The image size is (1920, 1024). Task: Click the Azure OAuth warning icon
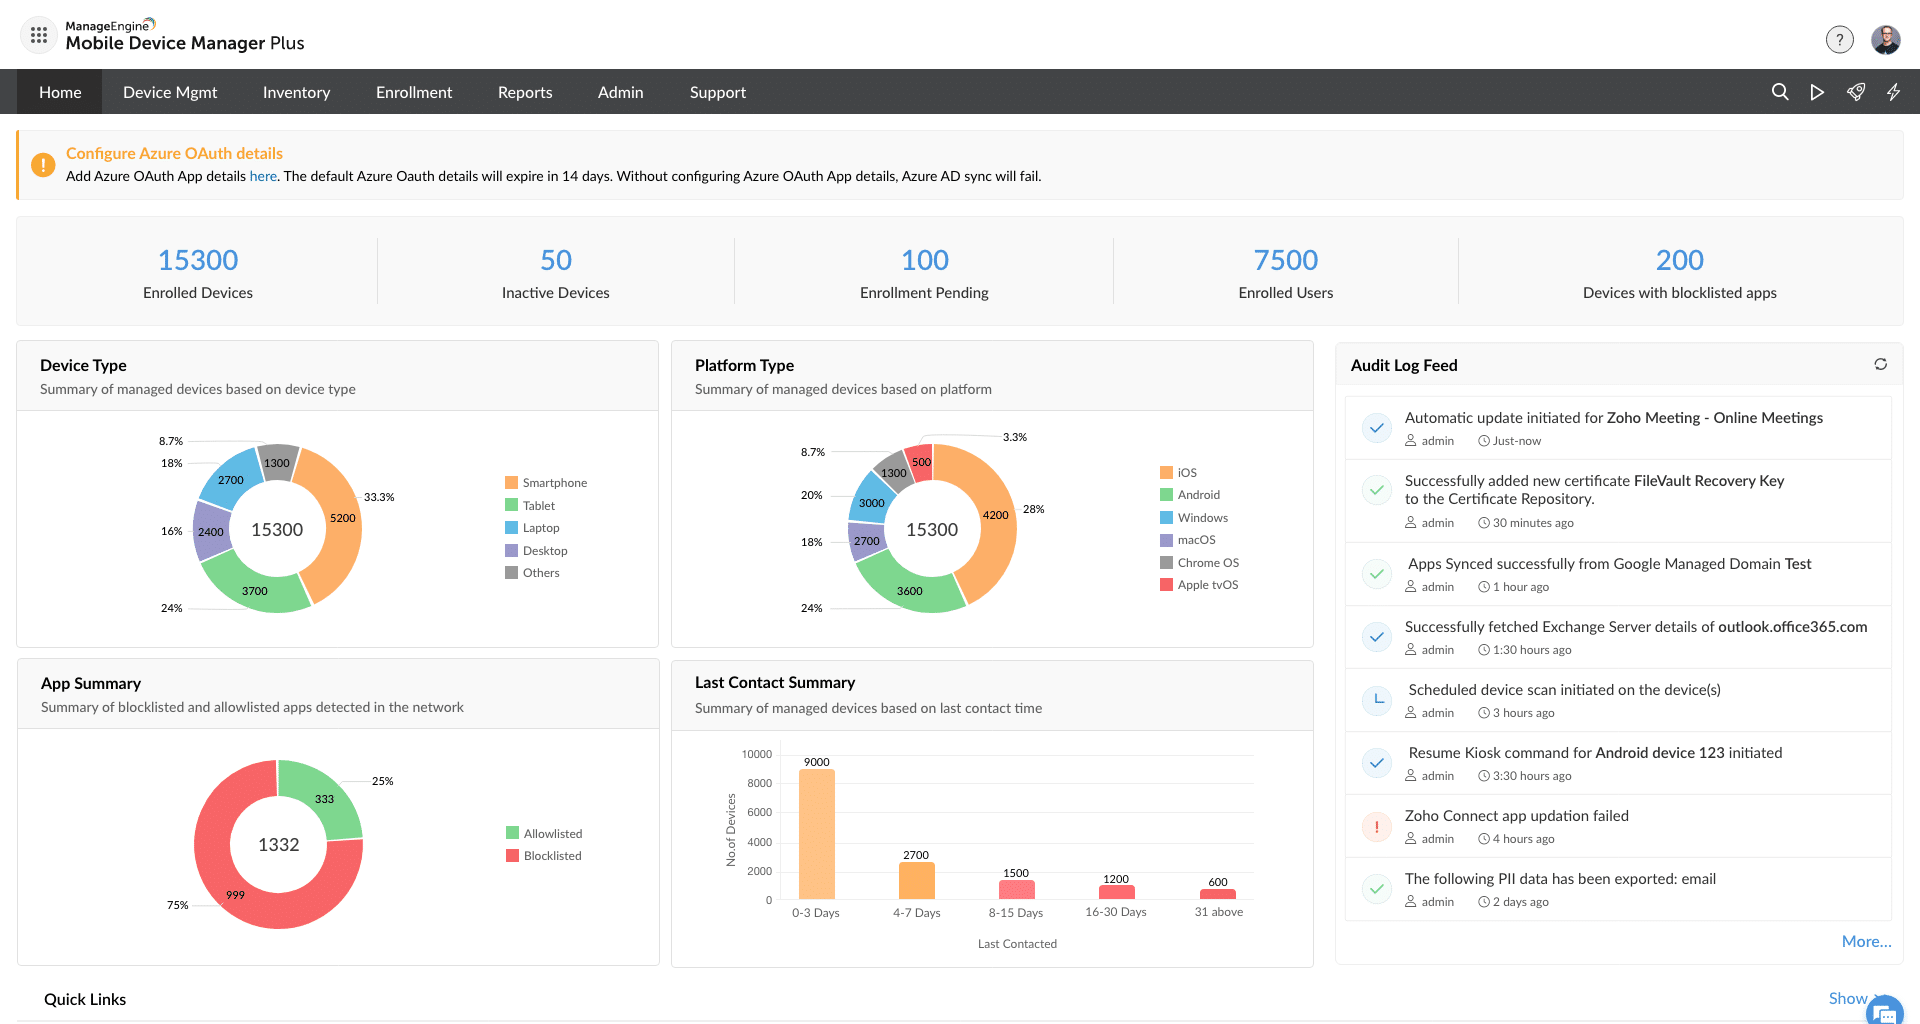click(43, 165)
